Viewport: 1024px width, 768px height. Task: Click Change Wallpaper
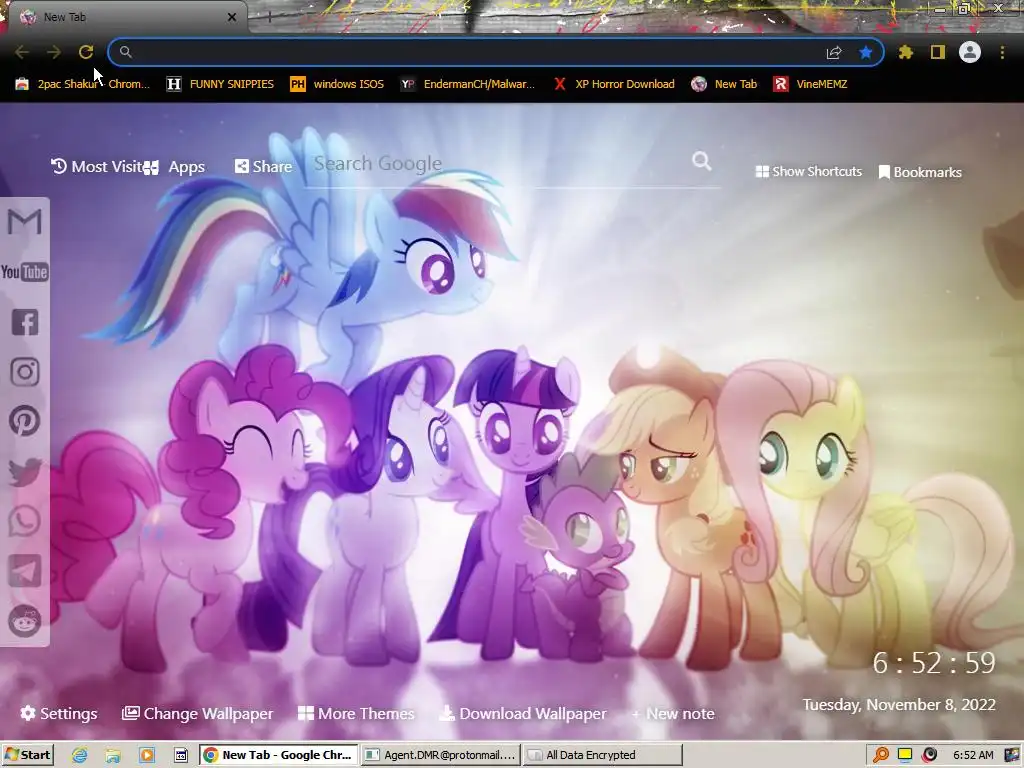coord(198,713)
